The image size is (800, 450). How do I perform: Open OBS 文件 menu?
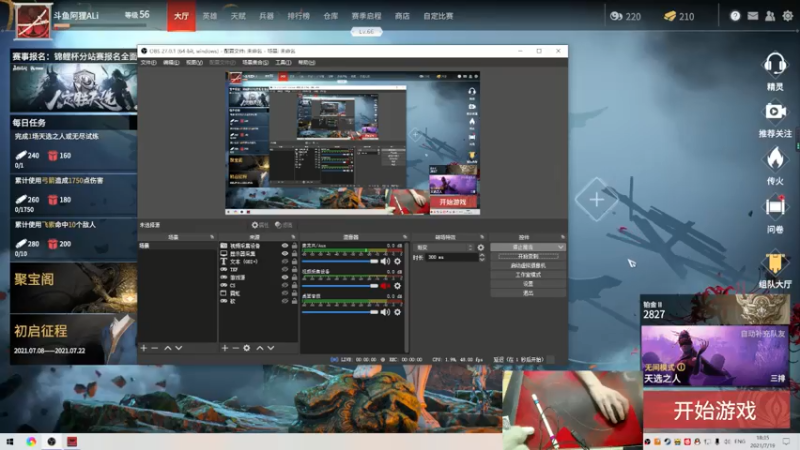click(148, 62)
